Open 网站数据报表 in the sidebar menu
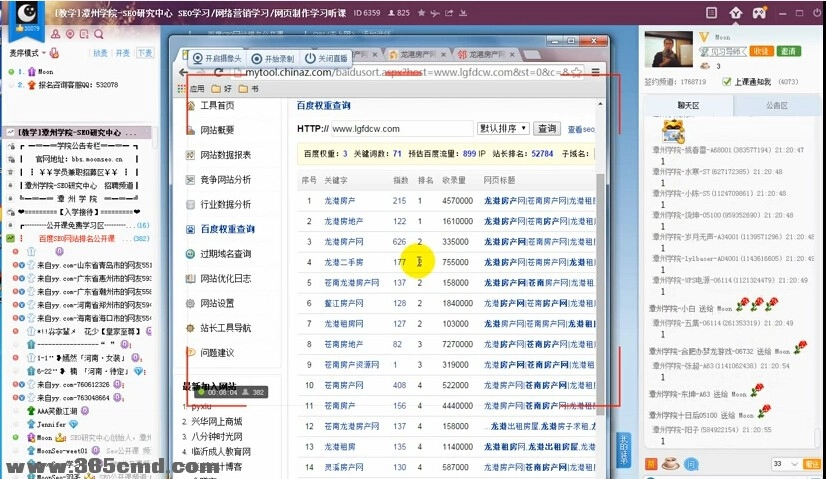Image resolution: width=826 pixels, height=479 pixels. (225, 155)
